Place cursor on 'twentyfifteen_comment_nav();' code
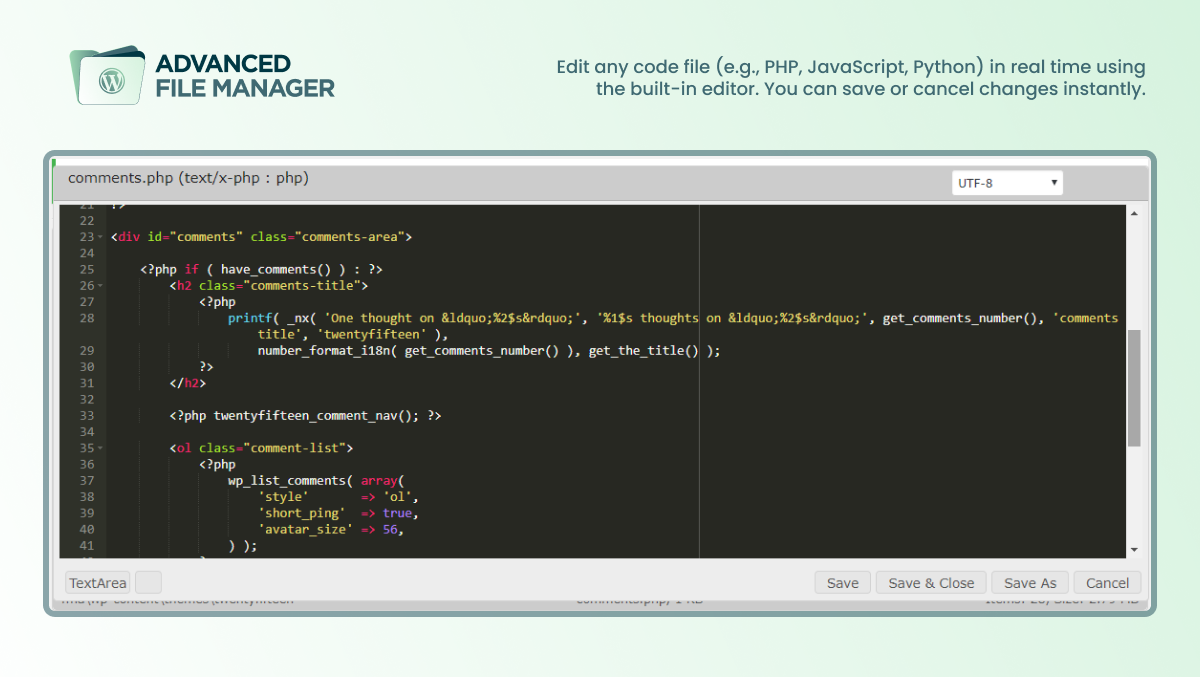Image resolution: width=1200 pixels, height=677 pixels. pyautogui.click(x=317, y=415)
